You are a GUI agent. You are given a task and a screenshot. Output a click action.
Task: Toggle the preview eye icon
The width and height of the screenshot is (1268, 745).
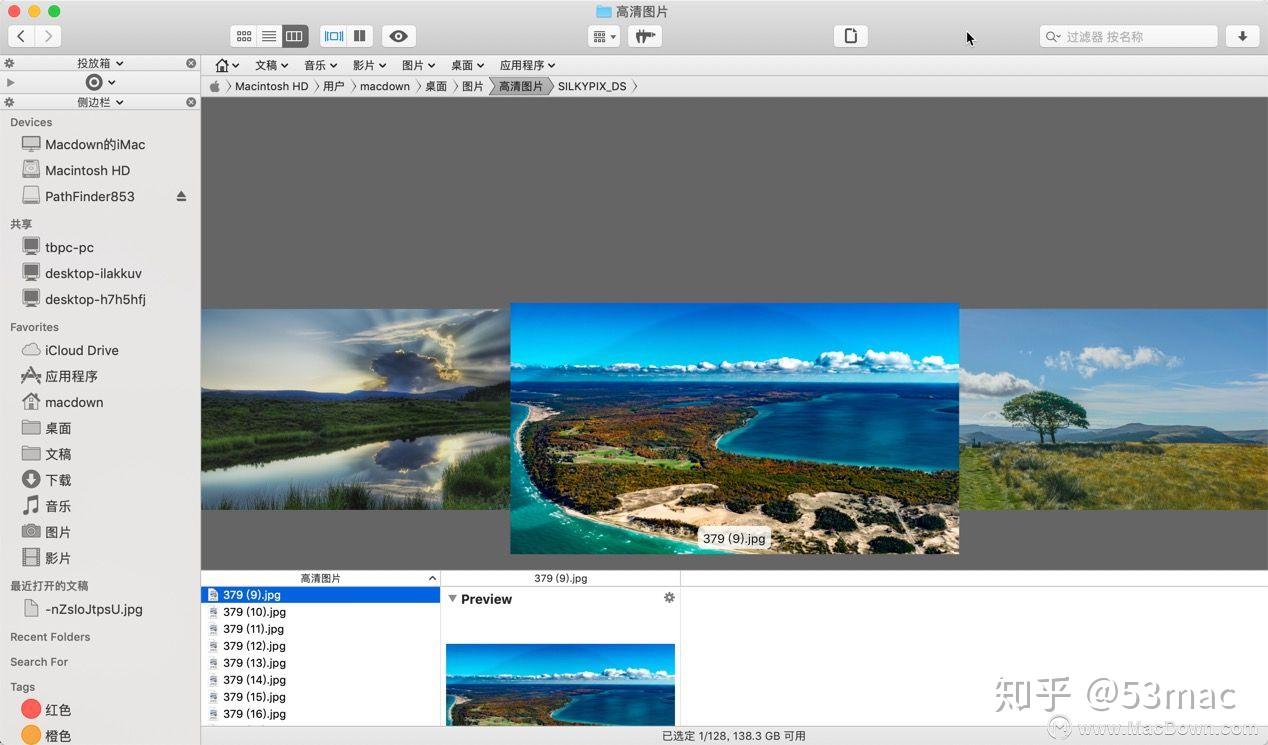coord(398,36)
